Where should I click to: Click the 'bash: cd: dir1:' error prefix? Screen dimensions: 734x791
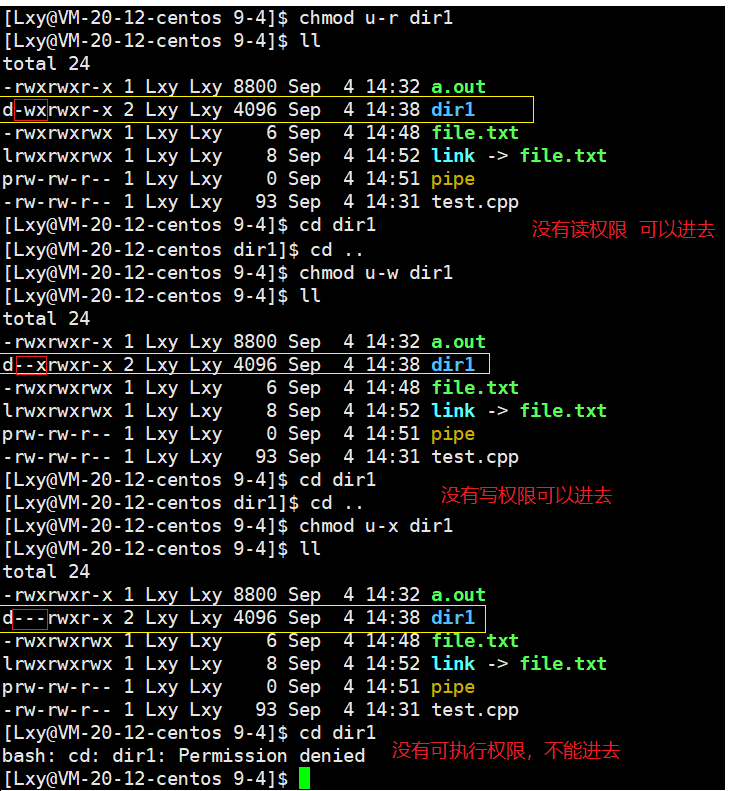pyautogui.click(x=85, y=756)
